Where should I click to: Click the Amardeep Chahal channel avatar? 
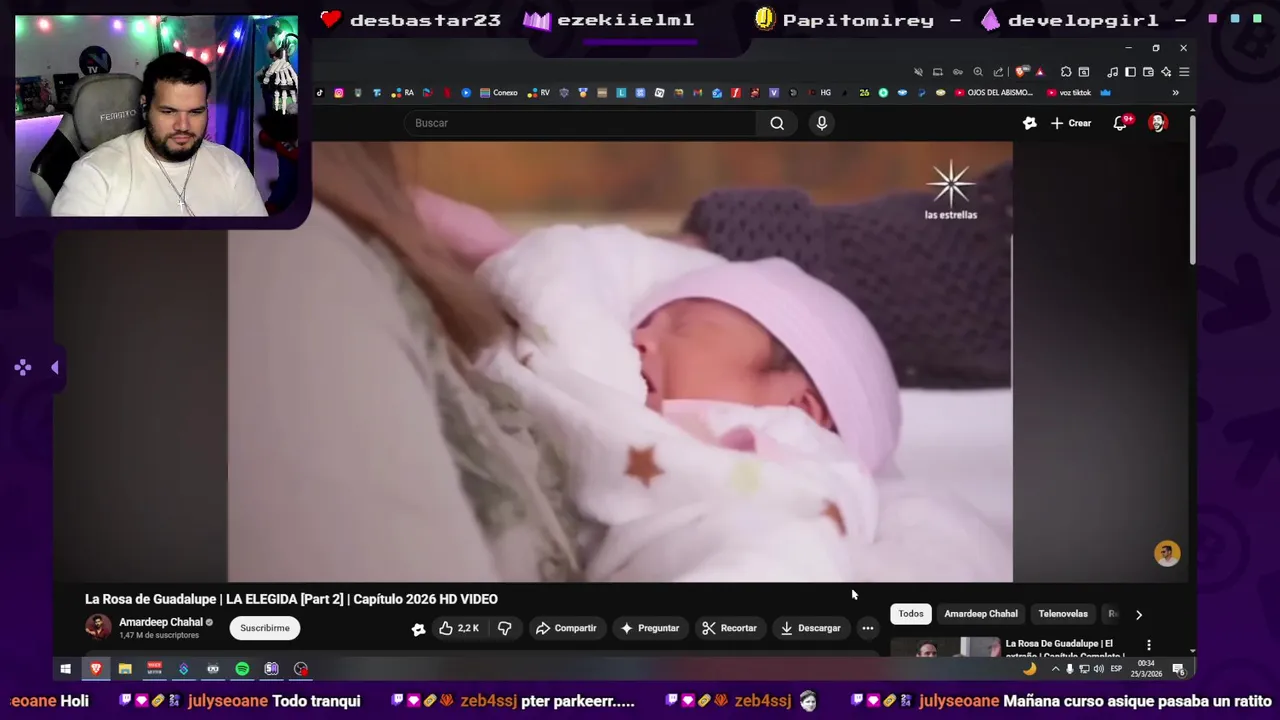point(98,627)
